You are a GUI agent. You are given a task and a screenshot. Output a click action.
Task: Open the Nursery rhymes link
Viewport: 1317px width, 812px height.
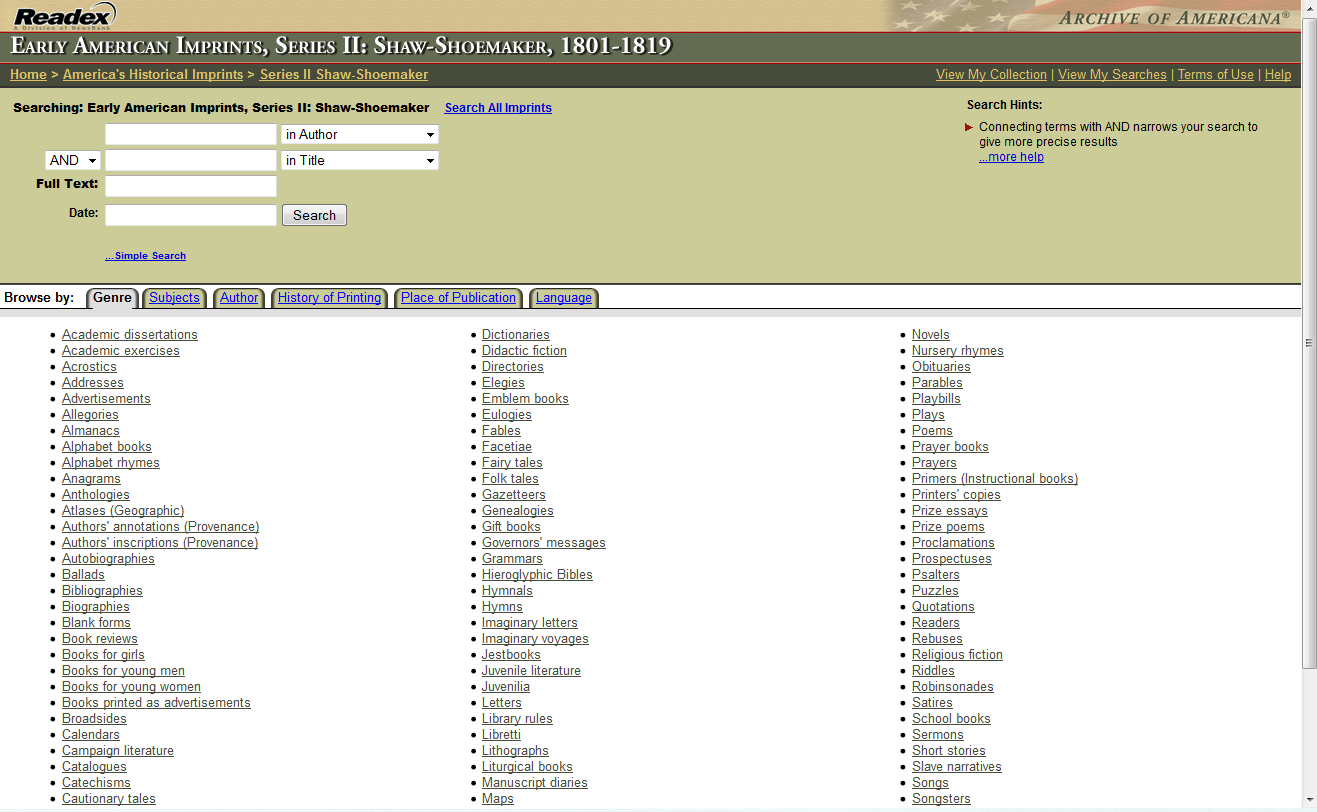(958, 351)
